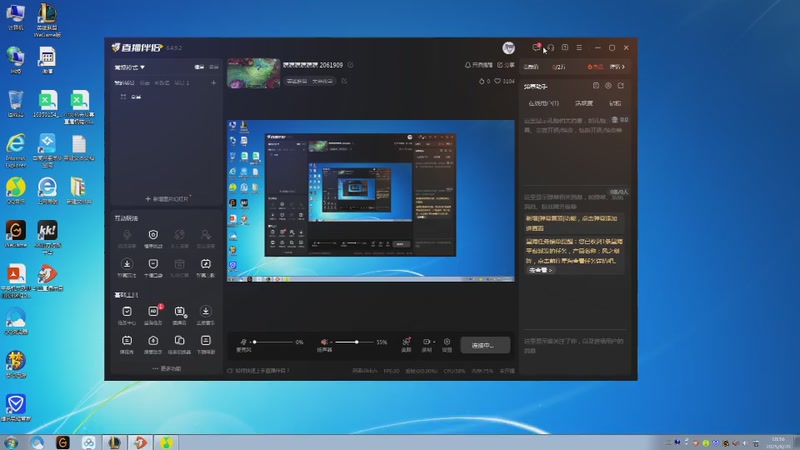This screenshot has height=450, width=800.
Task: Open the message notifications icon with red dot
Action: click(x=536, y=47)
